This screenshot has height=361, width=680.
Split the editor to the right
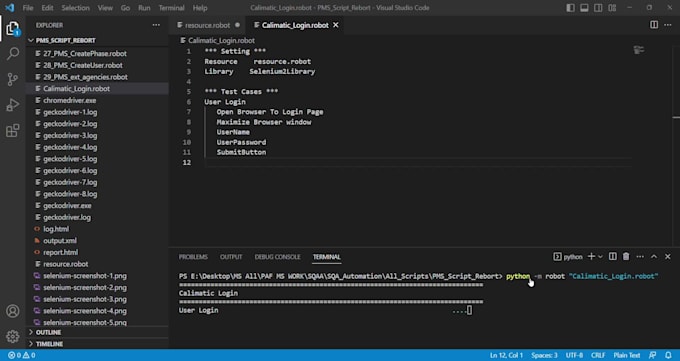(x=654, y=25)
